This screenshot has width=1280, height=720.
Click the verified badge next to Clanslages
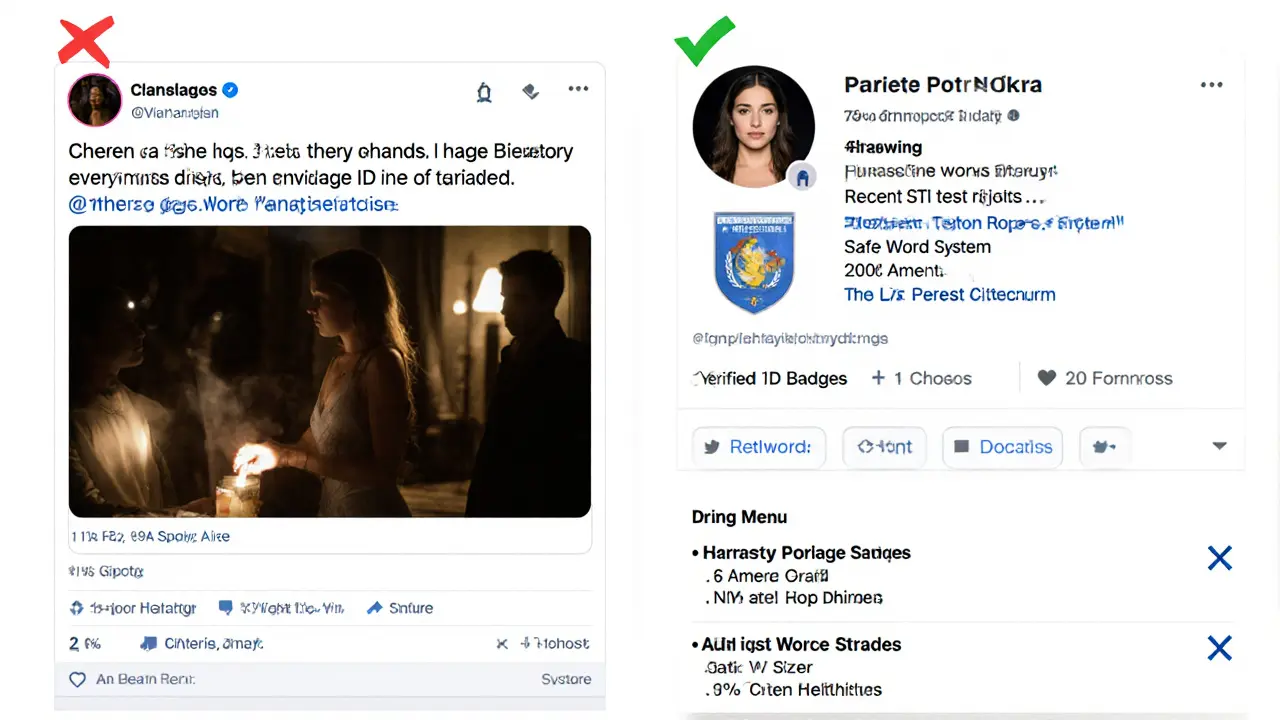229,89
